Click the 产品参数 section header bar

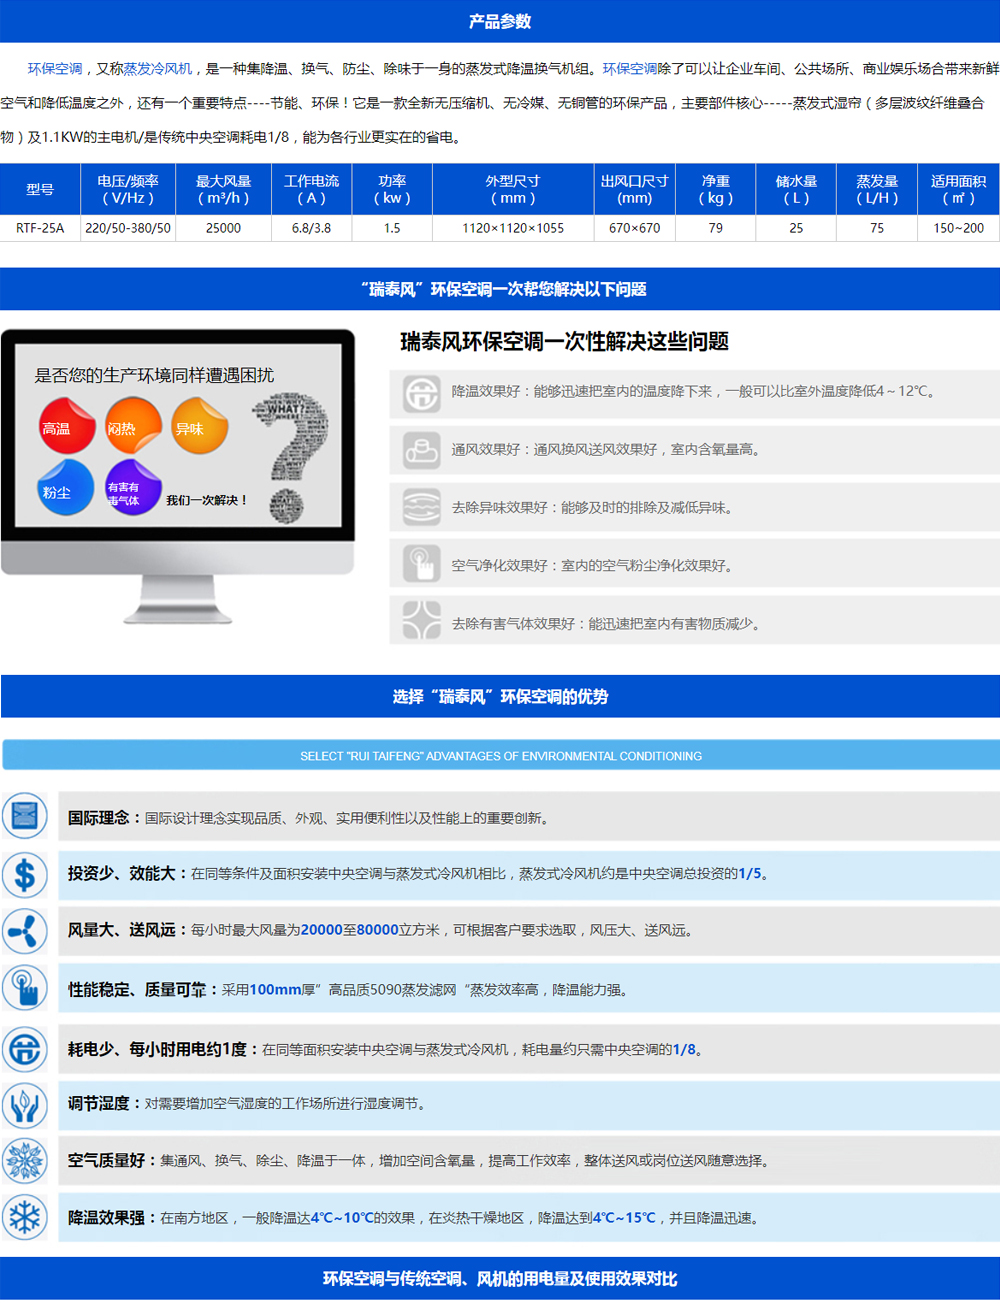coord(500,21)
